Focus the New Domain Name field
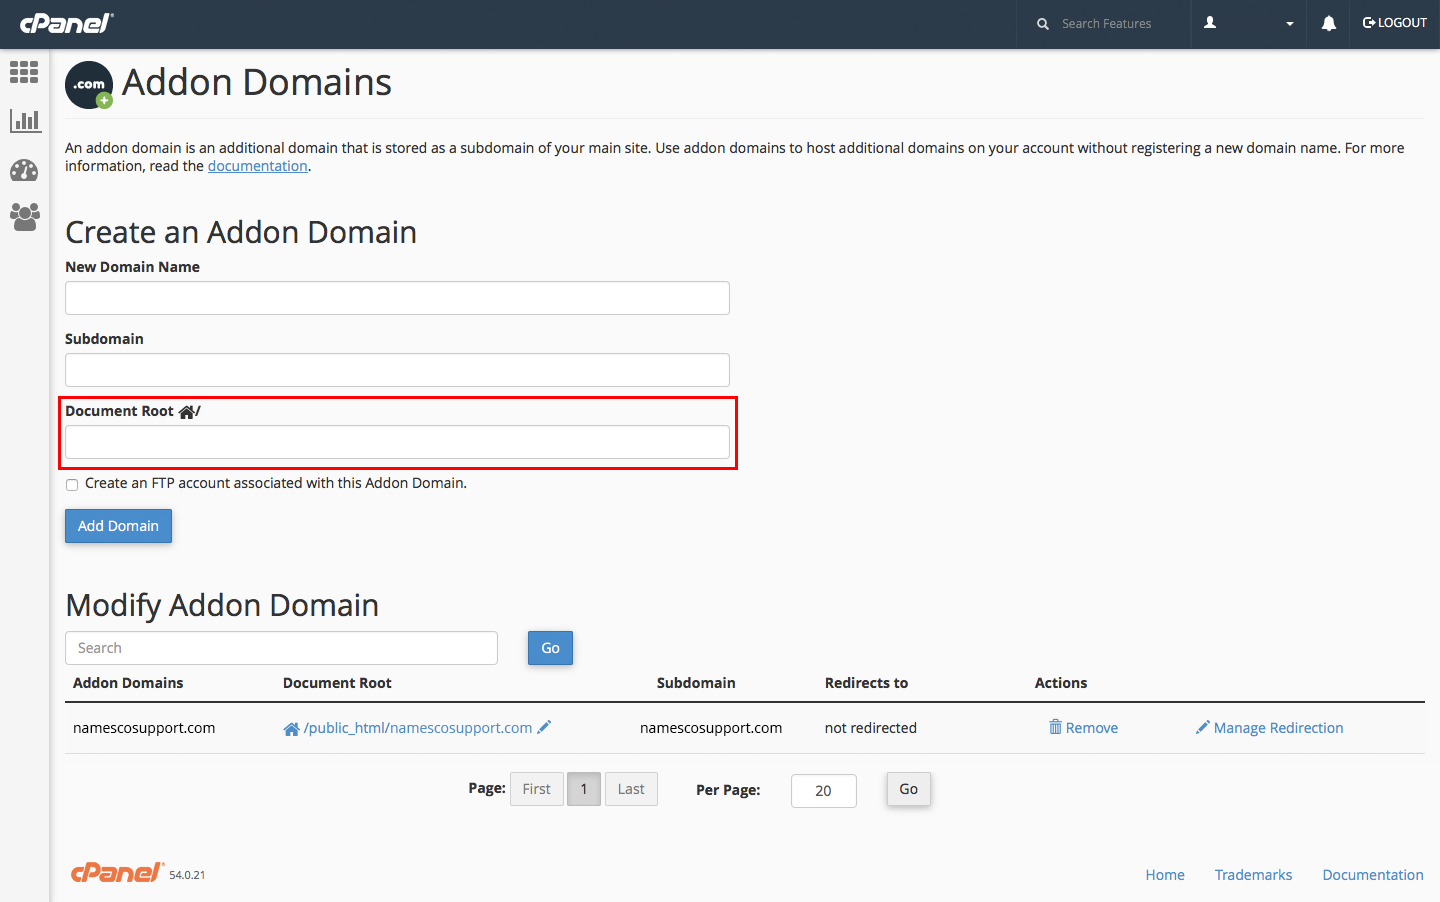 coord(397,298)
